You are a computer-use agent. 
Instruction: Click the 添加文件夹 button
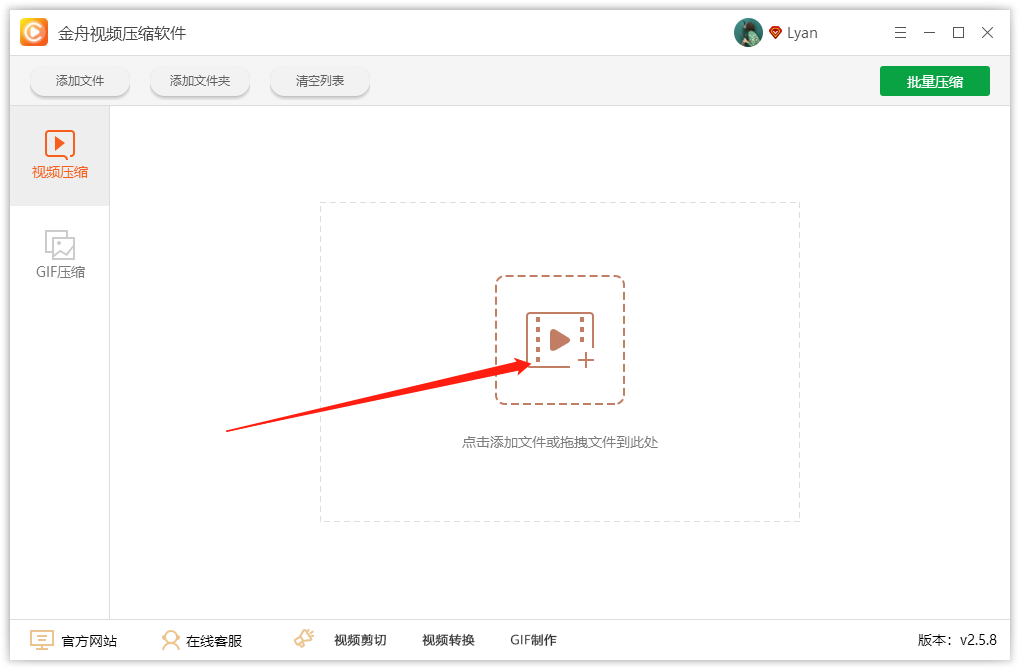[200, 81]
